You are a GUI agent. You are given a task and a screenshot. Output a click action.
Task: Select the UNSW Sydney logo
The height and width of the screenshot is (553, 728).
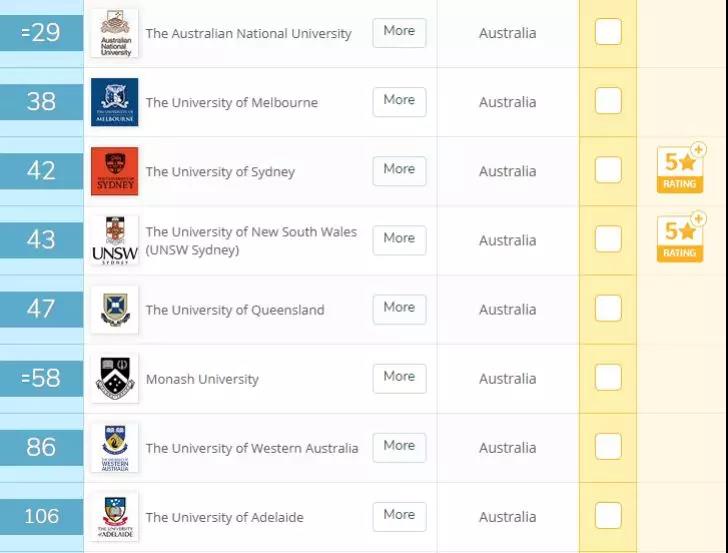point(115,241)
